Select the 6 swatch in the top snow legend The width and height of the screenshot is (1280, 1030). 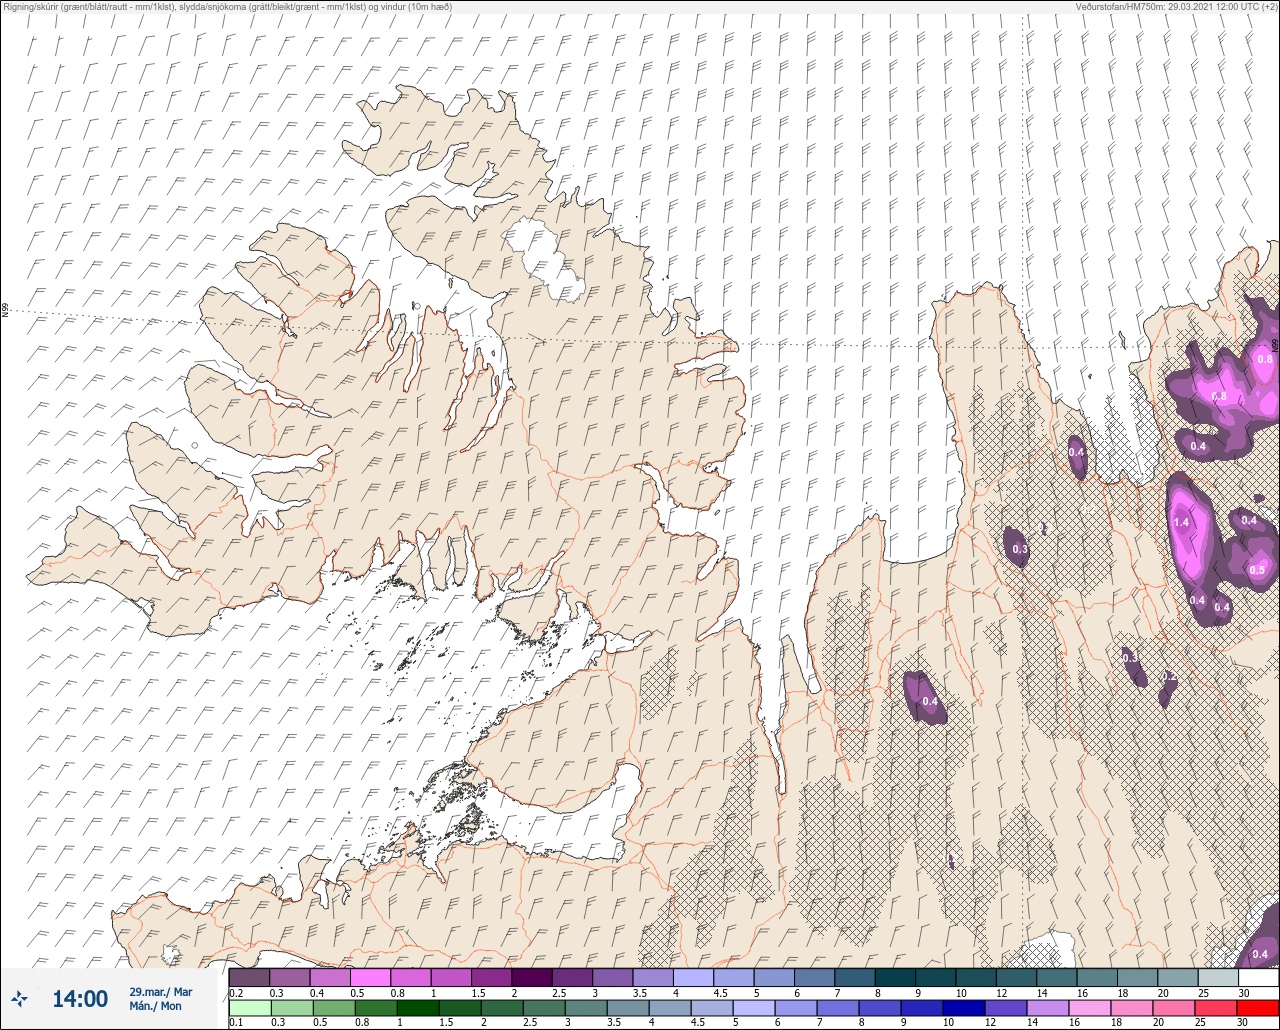pos(814,977)
